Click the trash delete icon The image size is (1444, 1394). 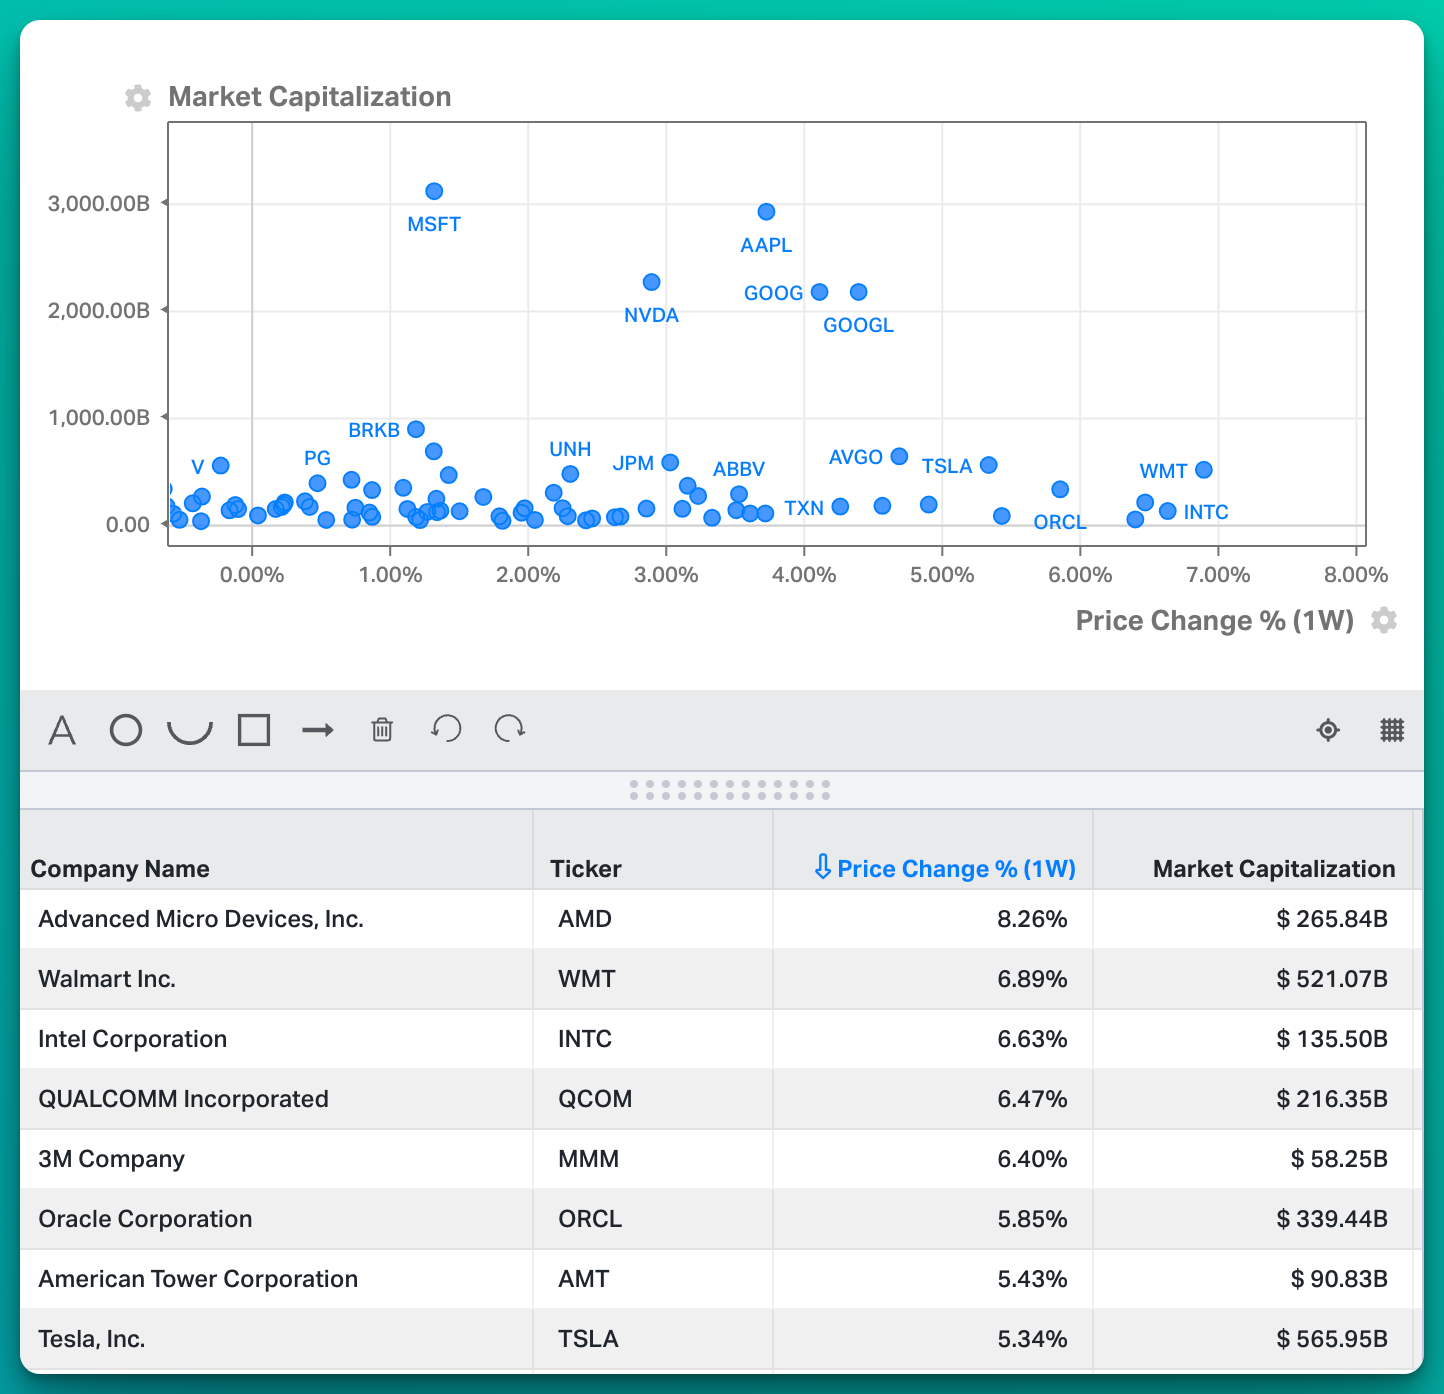pyautogui.click(x=382, y=730)
